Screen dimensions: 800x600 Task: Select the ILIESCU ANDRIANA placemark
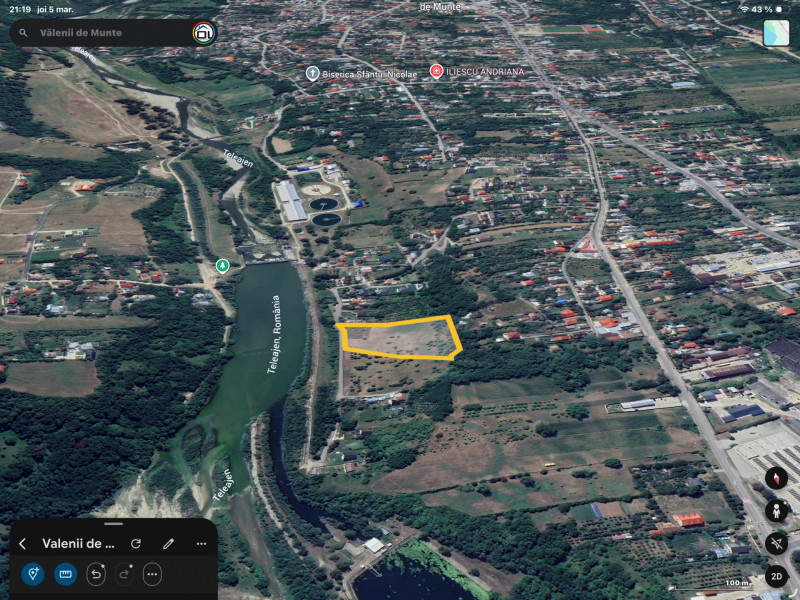437,71
